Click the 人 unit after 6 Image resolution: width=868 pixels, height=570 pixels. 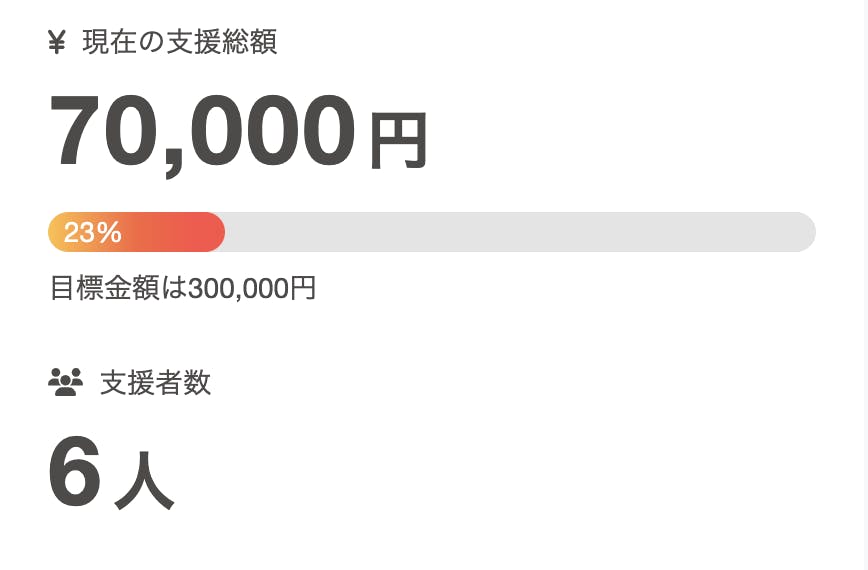coord(144,482)
